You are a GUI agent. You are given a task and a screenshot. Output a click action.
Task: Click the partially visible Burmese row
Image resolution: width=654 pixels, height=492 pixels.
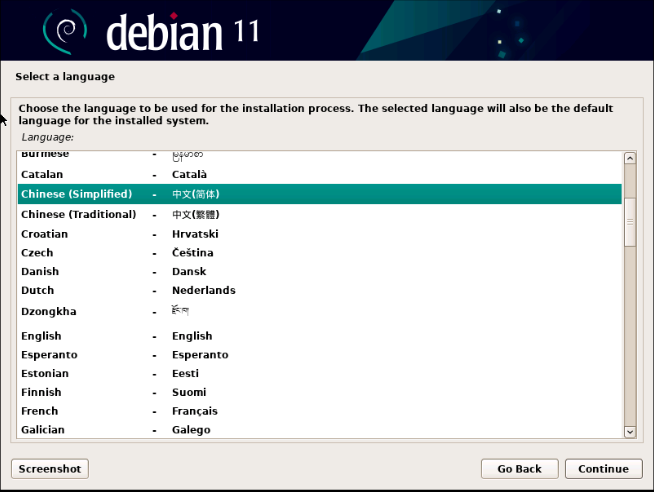point(319,157)
